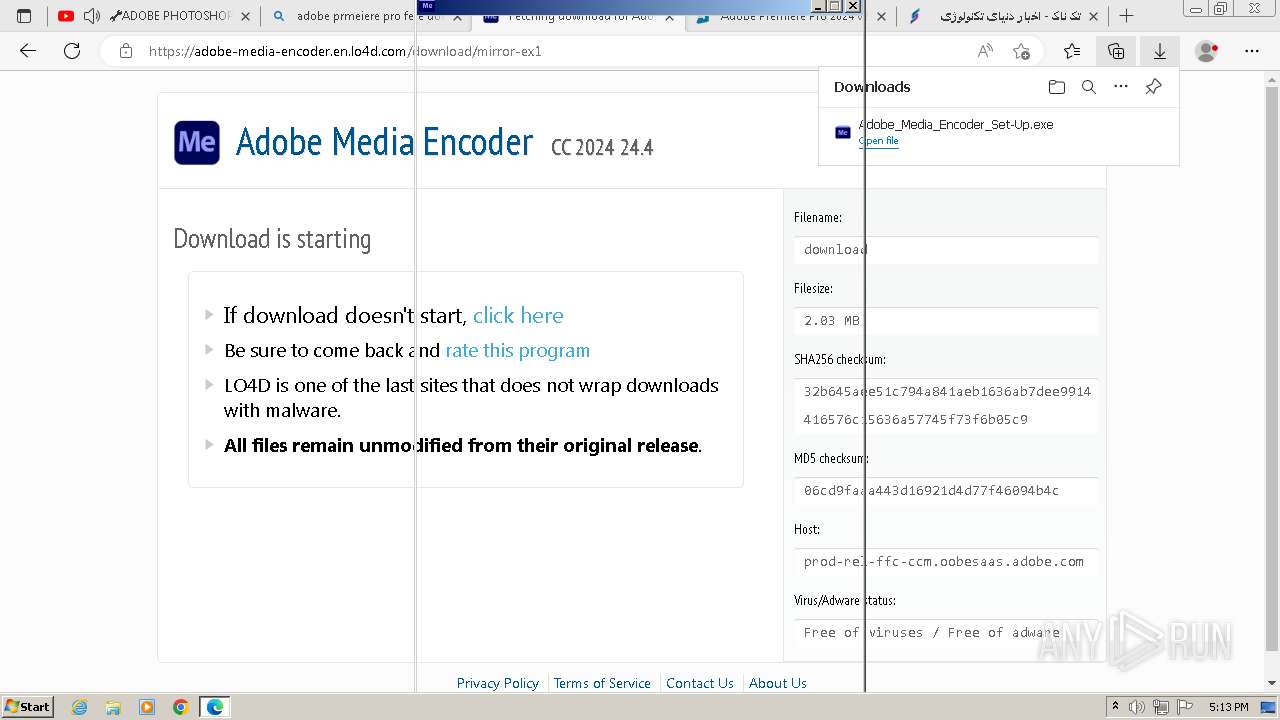
Task: View site information lock icon
Action: click(x=126, y=51)
